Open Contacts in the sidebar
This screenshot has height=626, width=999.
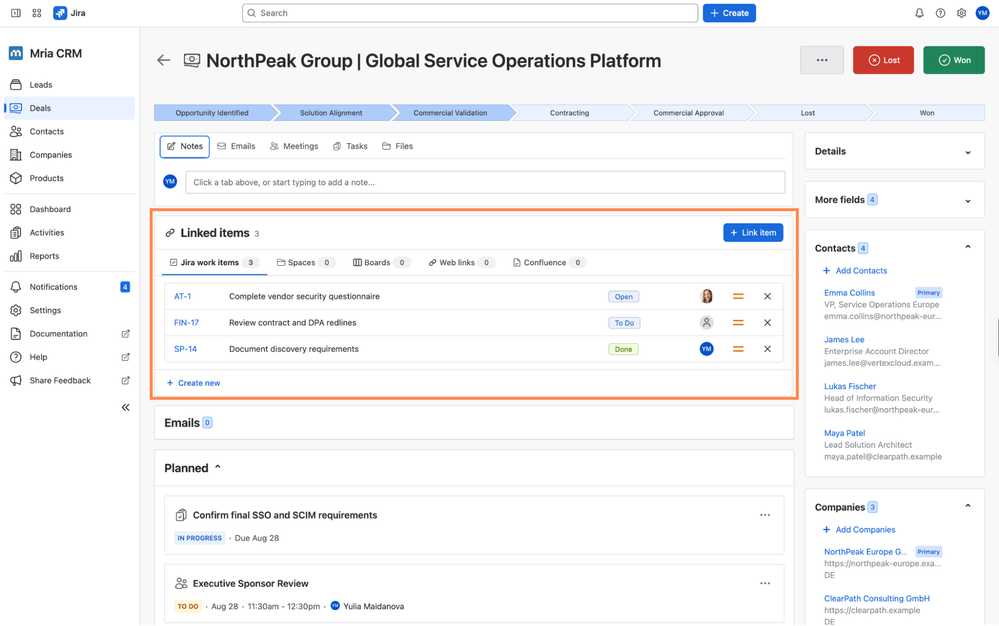click(70, 131)
